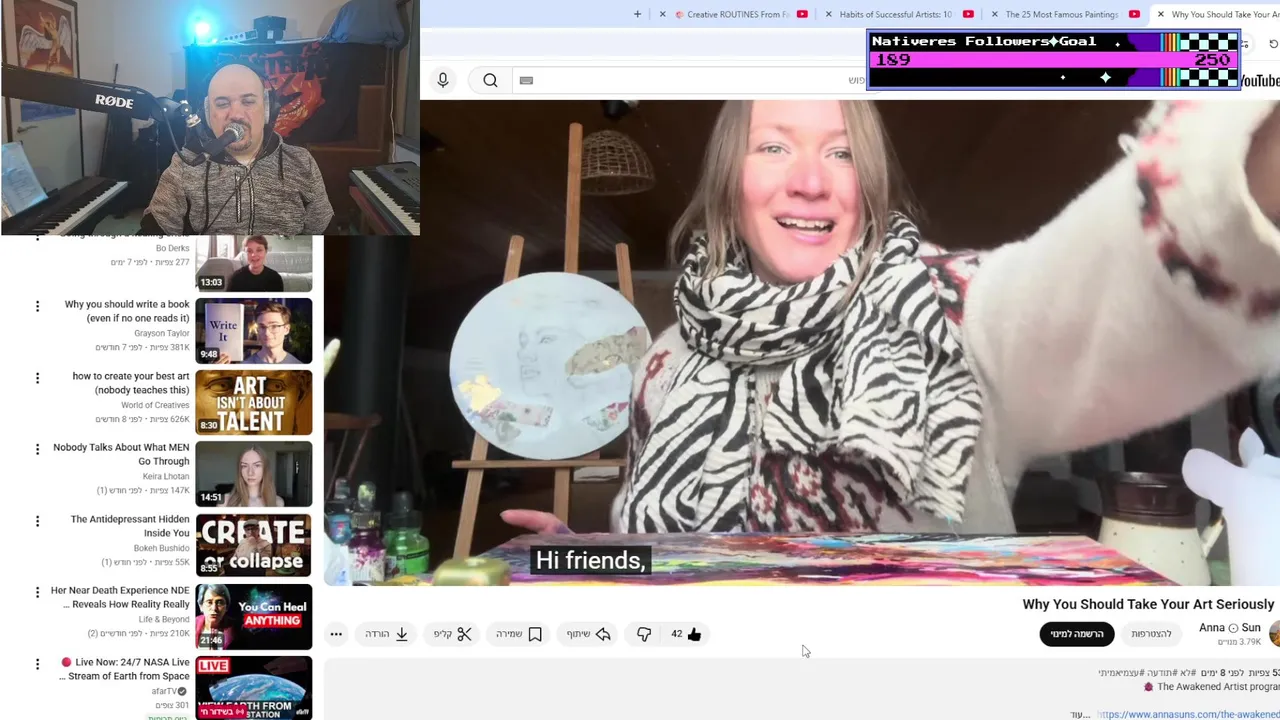Open the annasuns.com description link

(x=1189, y=715)
